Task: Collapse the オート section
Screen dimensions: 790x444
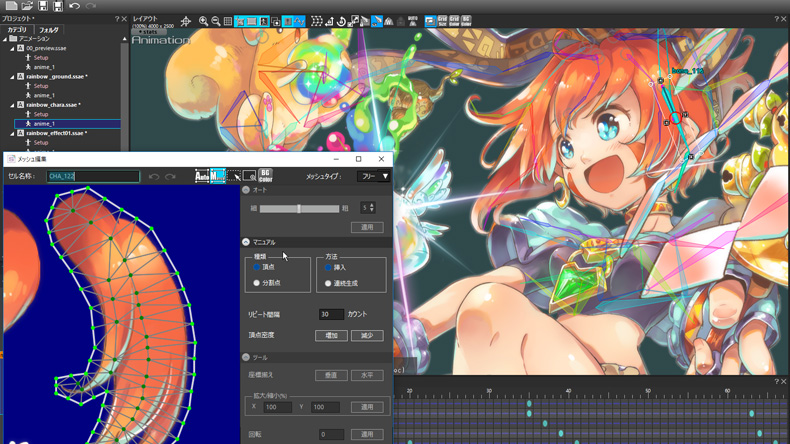Action: (x=246, y=190)
